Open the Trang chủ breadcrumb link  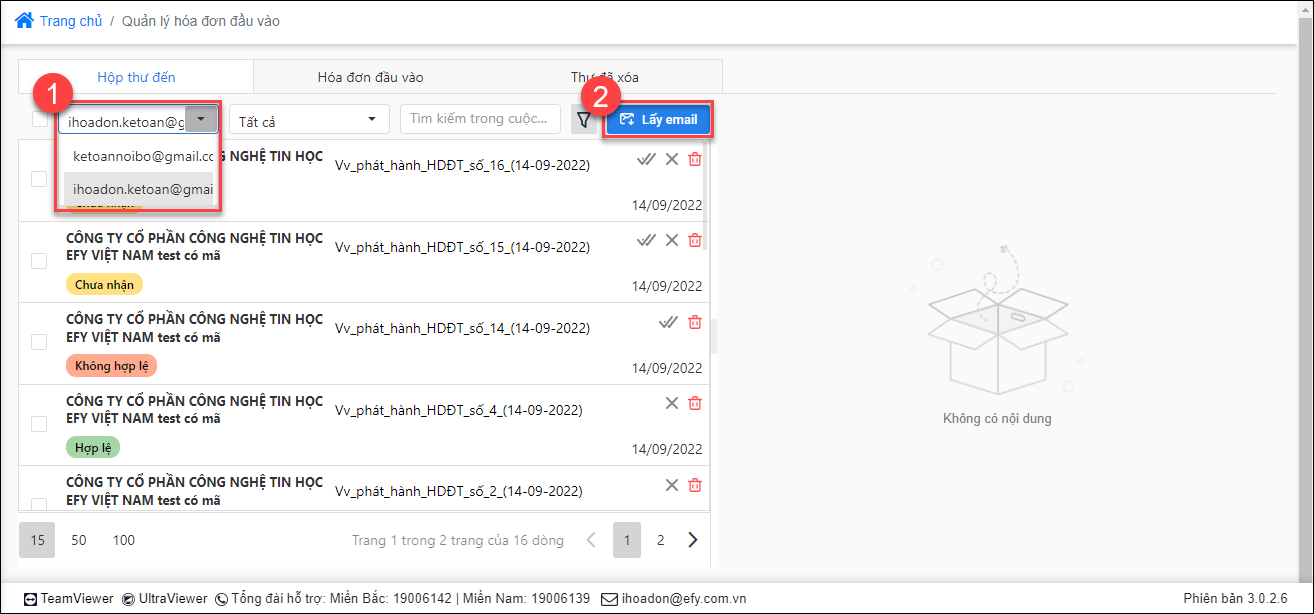tap(71, 21)
